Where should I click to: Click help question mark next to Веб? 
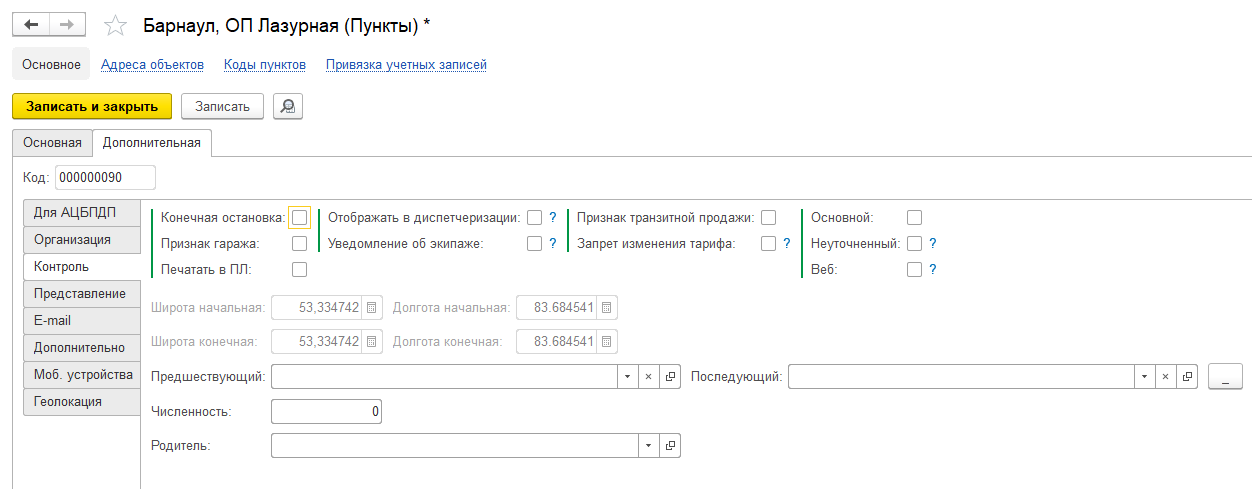tap(932, 269)
